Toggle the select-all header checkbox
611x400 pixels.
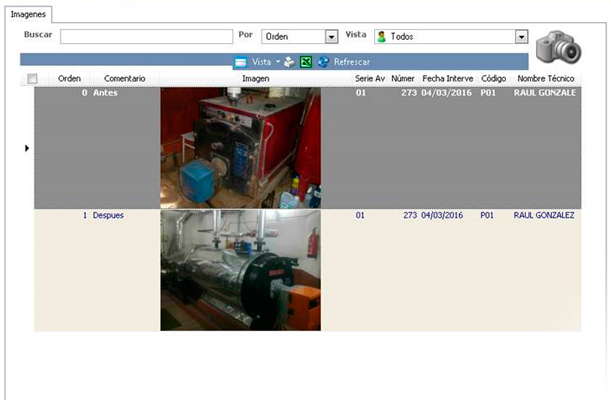pos(32,79)
